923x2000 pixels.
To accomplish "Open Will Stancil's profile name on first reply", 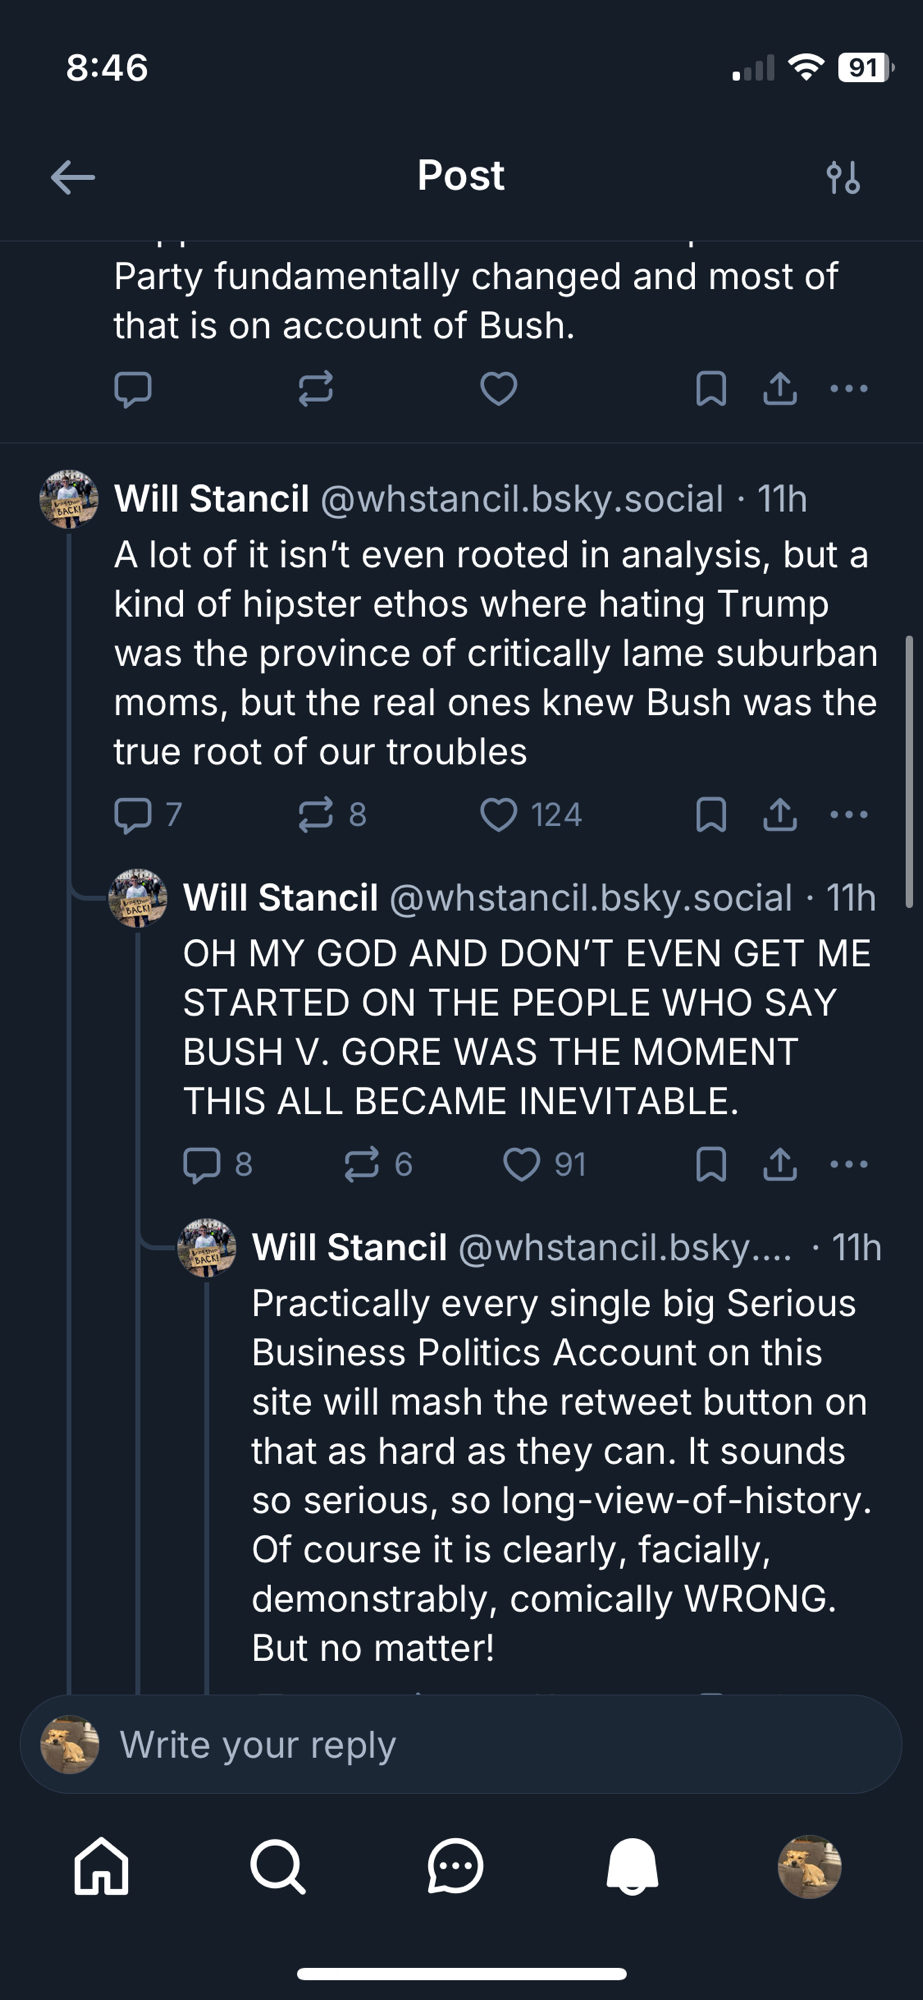I will [212, 499].
